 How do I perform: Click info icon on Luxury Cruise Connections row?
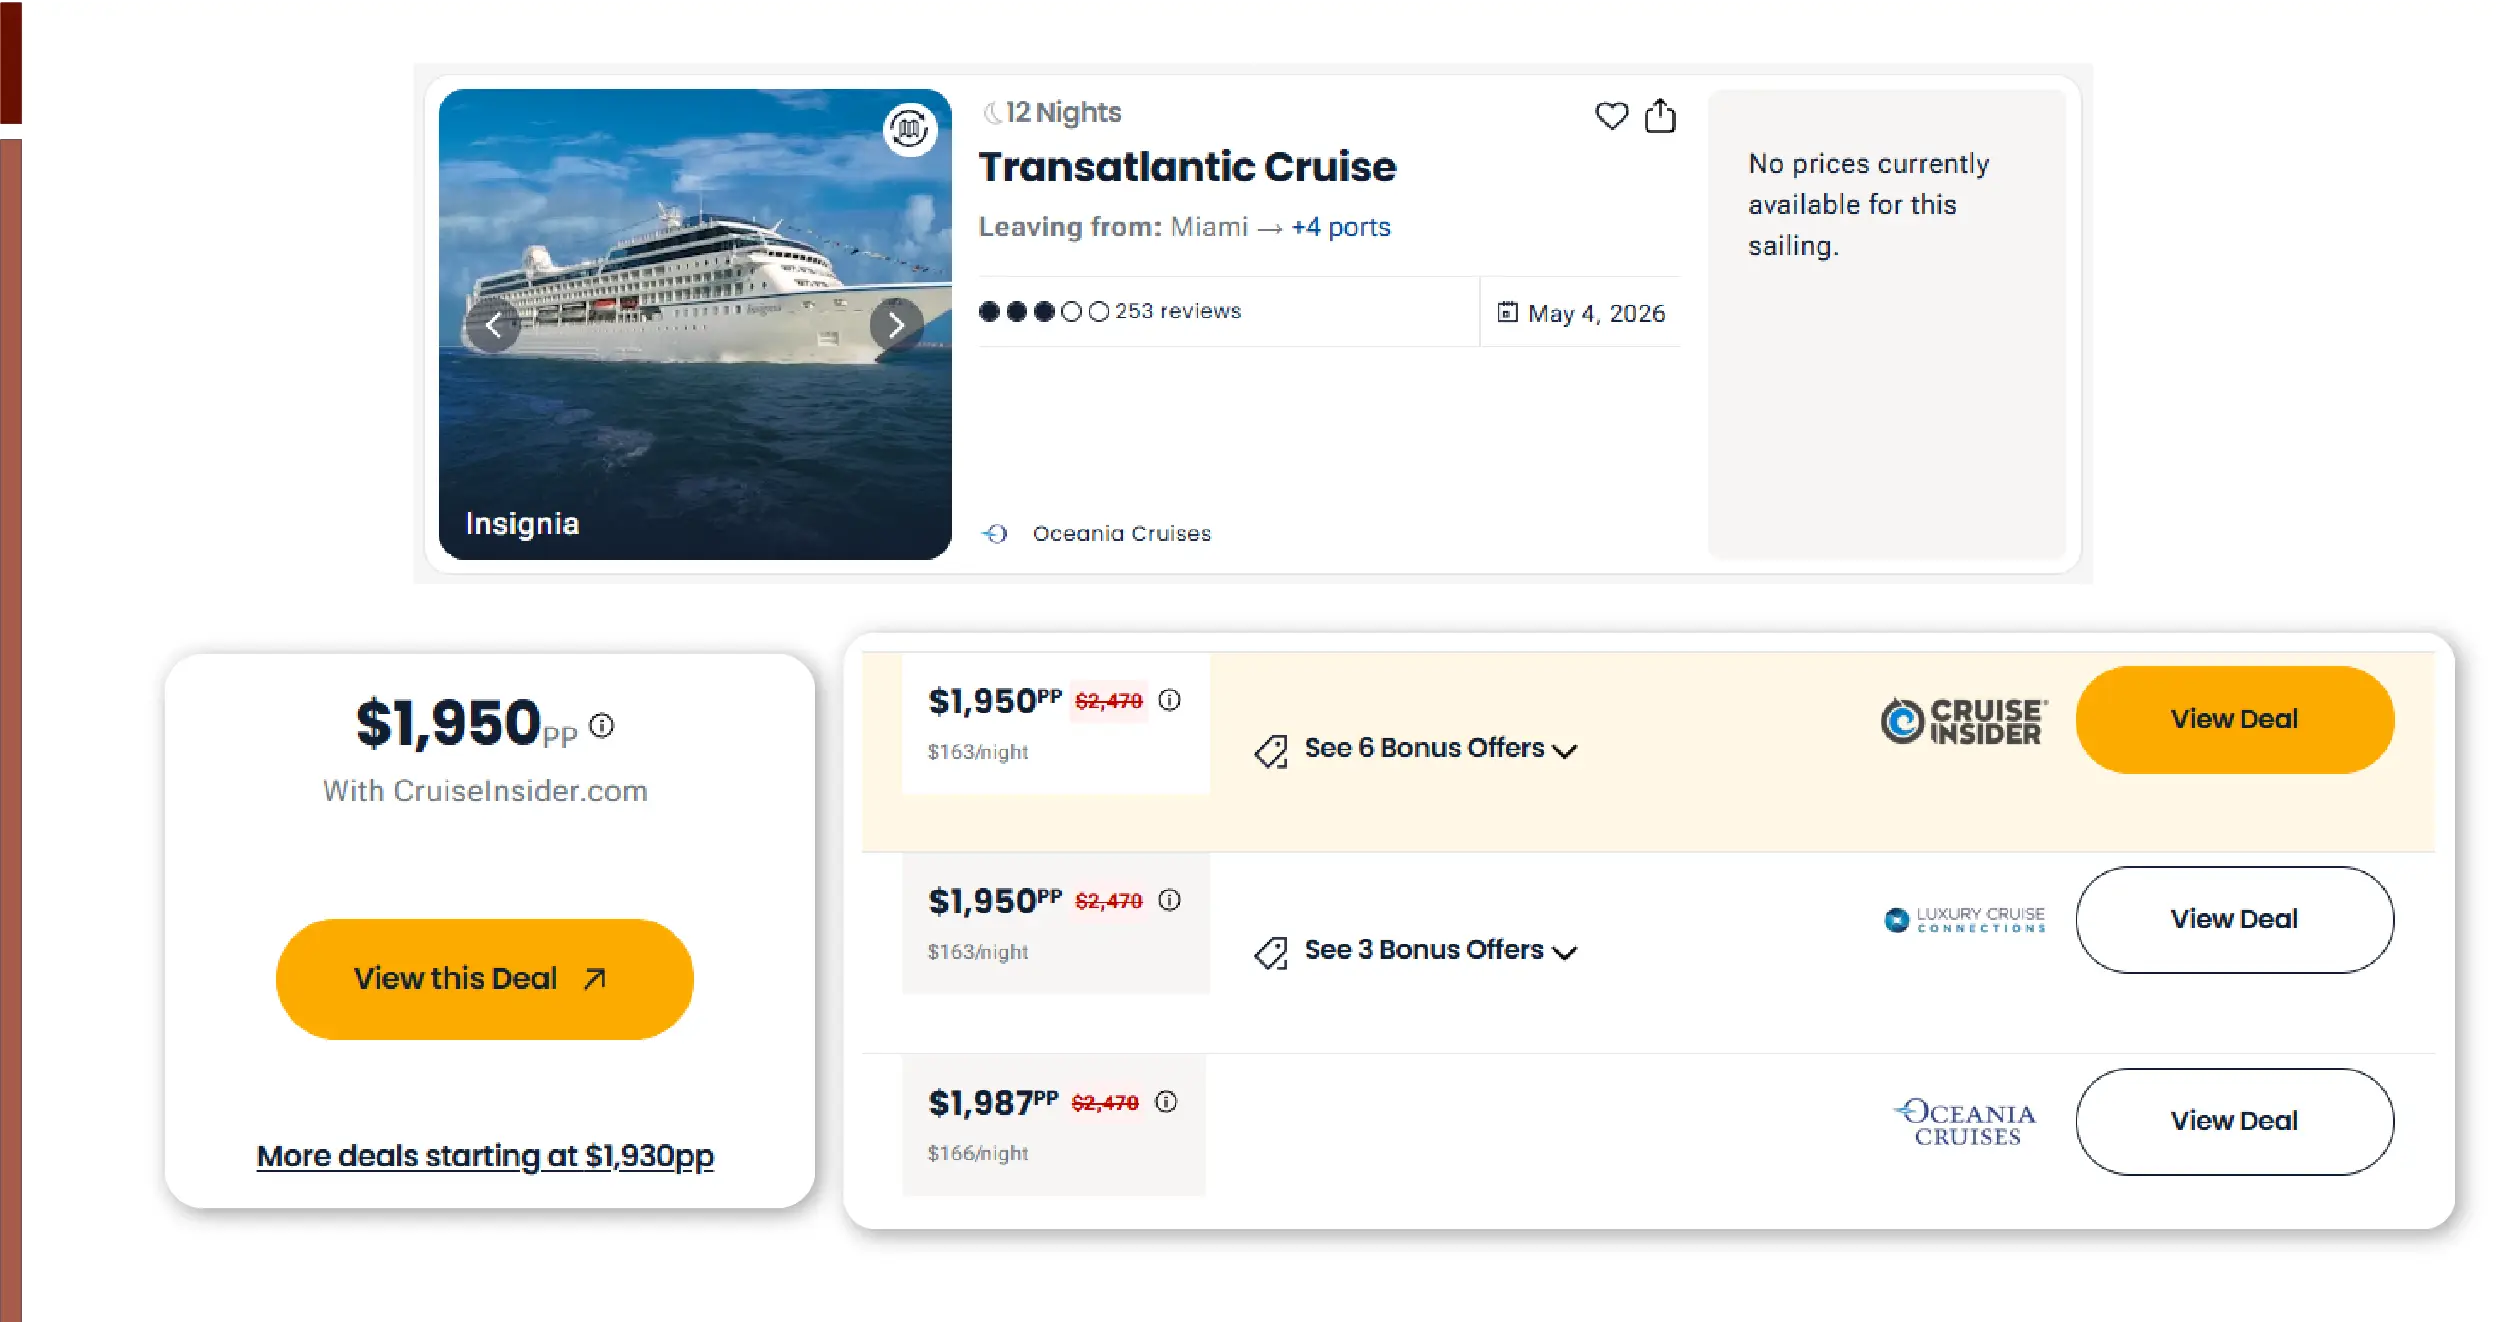click(1169, 900)
